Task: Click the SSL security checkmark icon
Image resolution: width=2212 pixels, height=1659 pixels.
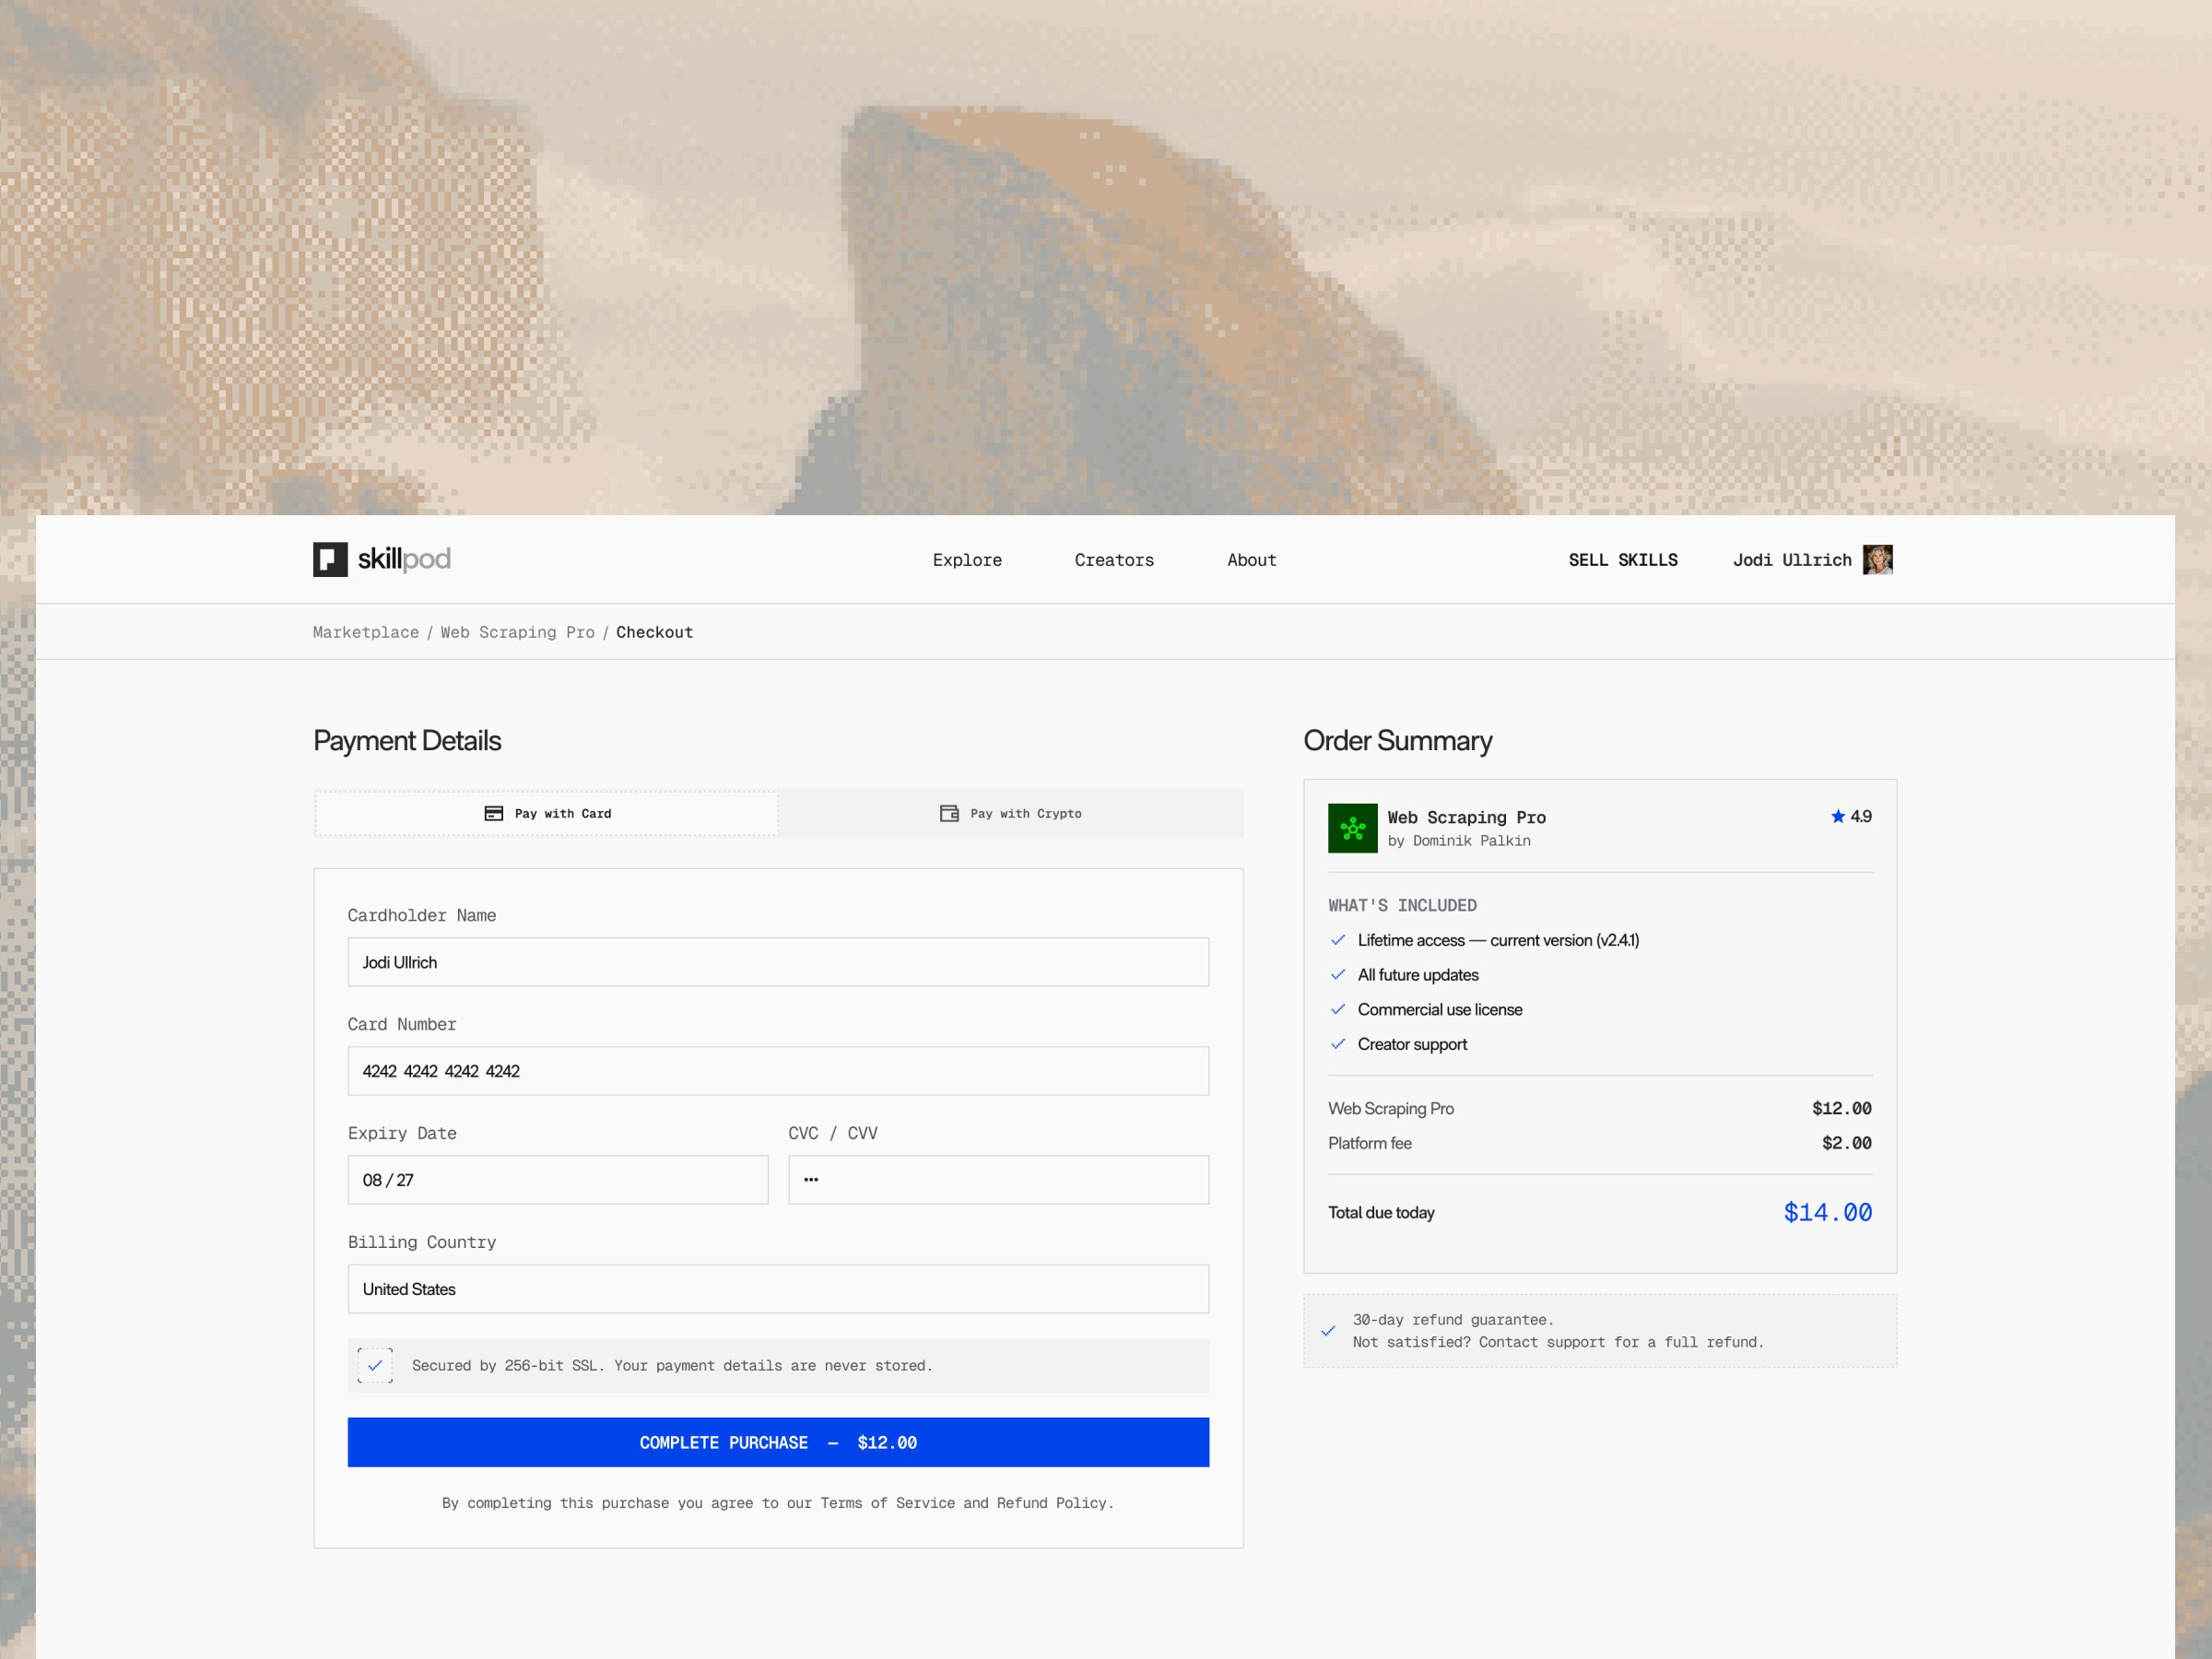Action: click(x=375, y=1365)
